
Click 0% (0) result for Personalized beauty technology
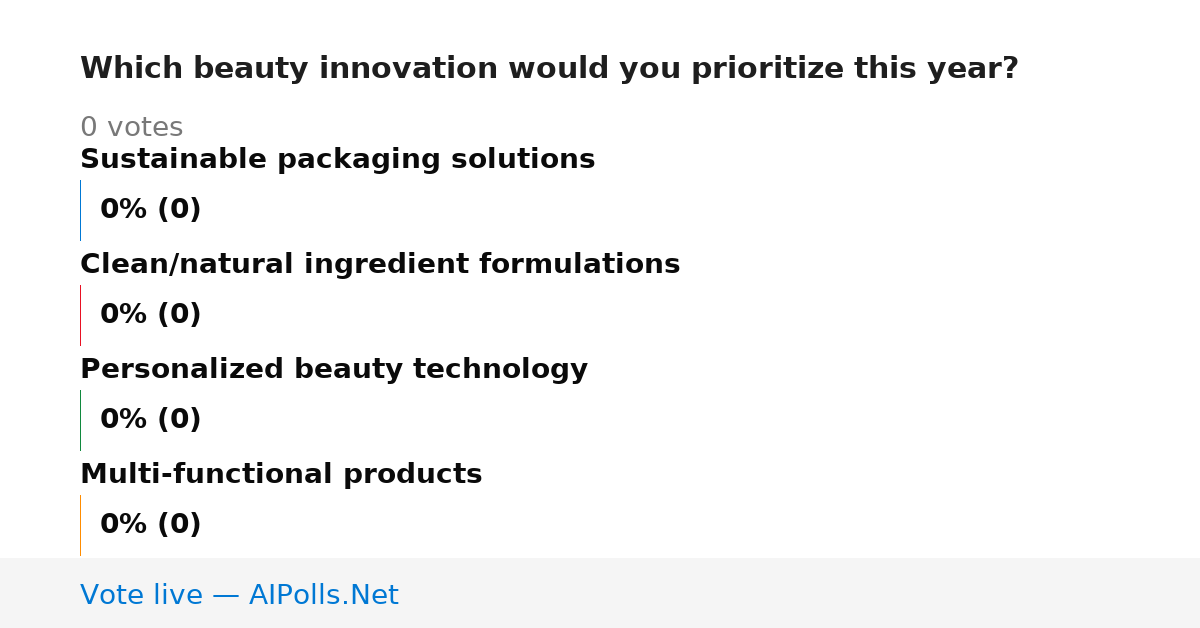point(151,420)
